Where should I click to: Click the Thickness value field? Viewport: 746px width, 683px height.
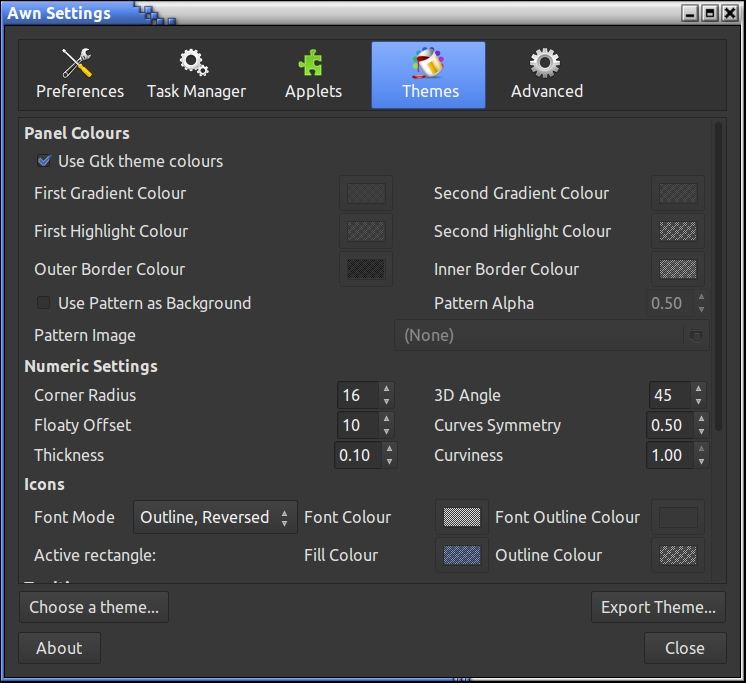(x=356, y=456)
